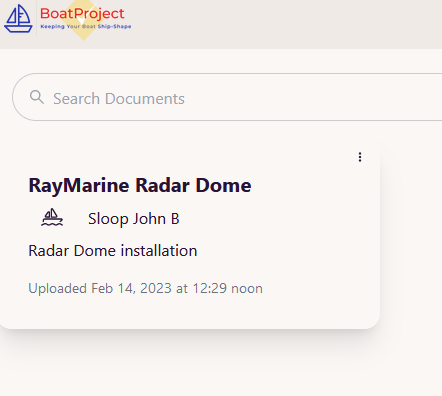Click the Uploaded timestamp text
This screenshot has height=396, width=442.
click(x=145, y=288)
